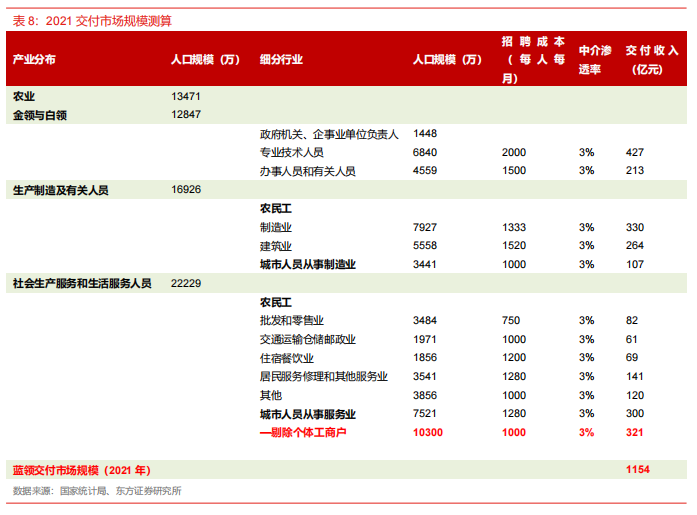Image resolution: width=697 pixels, height=515 pixels.
Task: Select the '细分行业' column header
Action: pyautogui.click(x=281, y=59)
